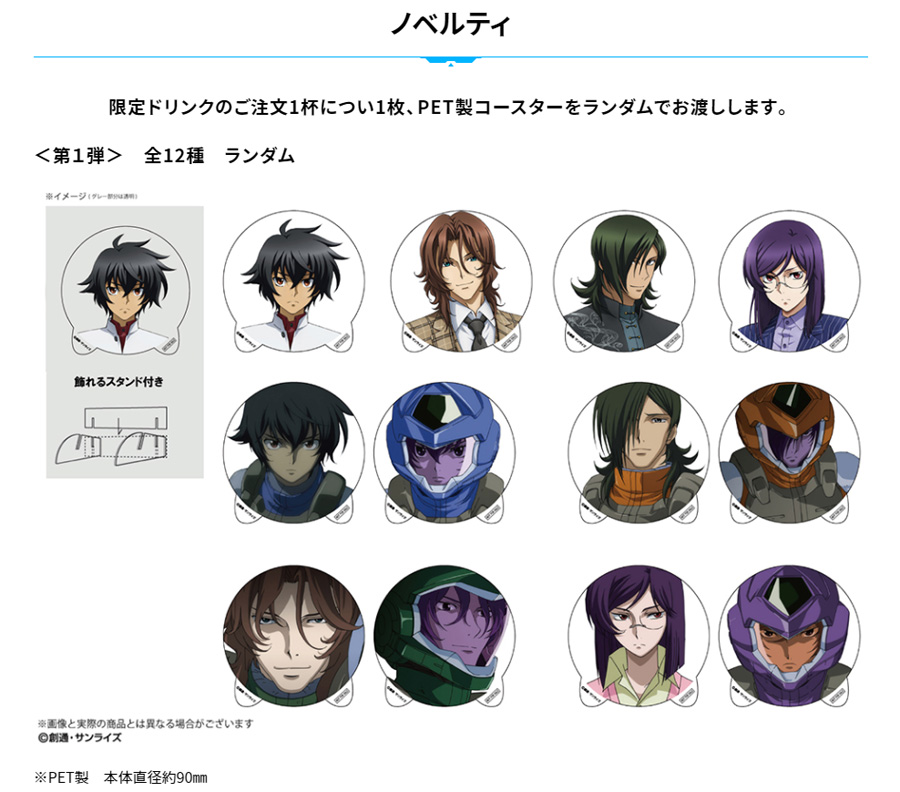Select the green-haired man in dark coat coaster
Image resolution: width=900 pixels, height=792 pixels.
coord(624,281)
